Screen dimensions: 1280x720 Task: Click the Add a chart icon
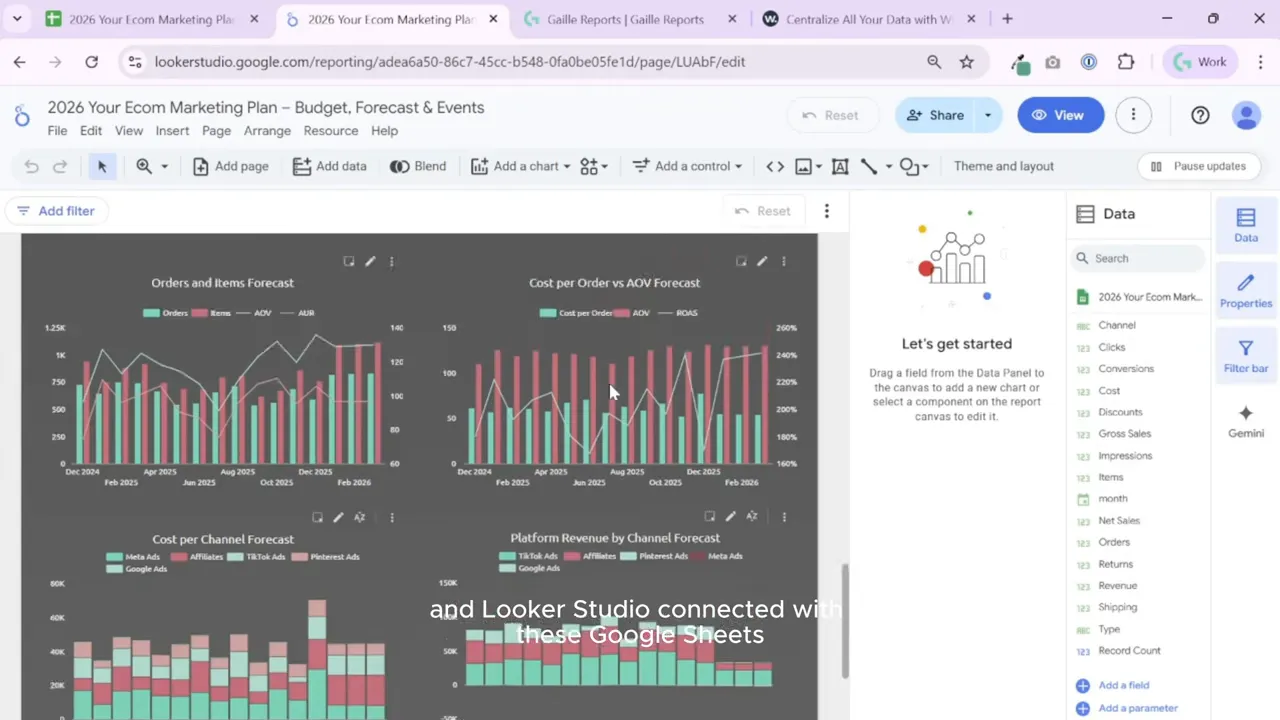pyautogui.click(x=480, y=166)
